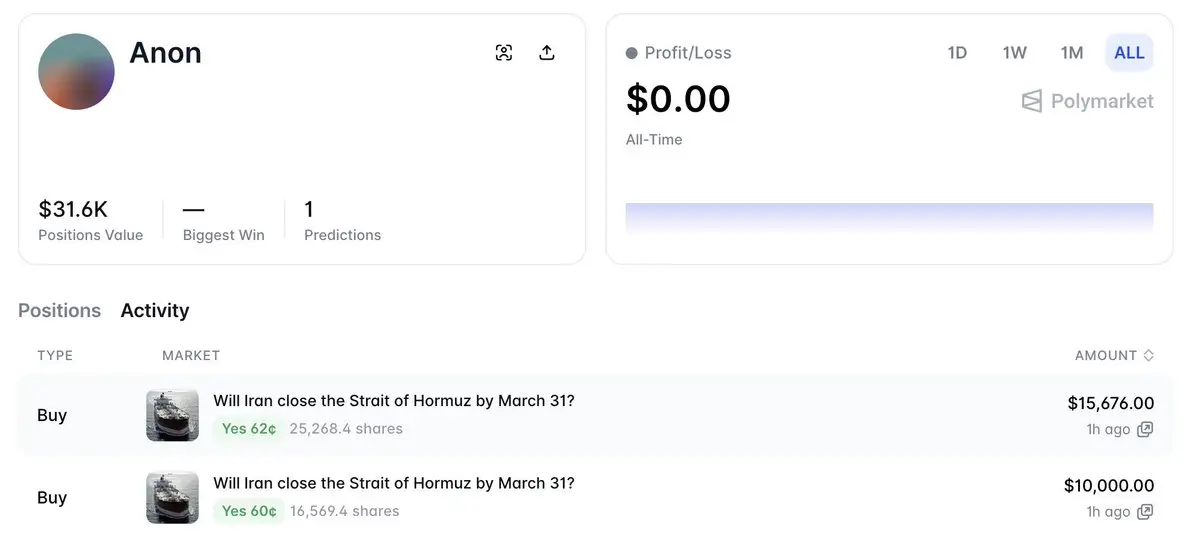Click the share/upload profile icon
The width and height of the screenshot is (1200, 559).
coord(547,53)
